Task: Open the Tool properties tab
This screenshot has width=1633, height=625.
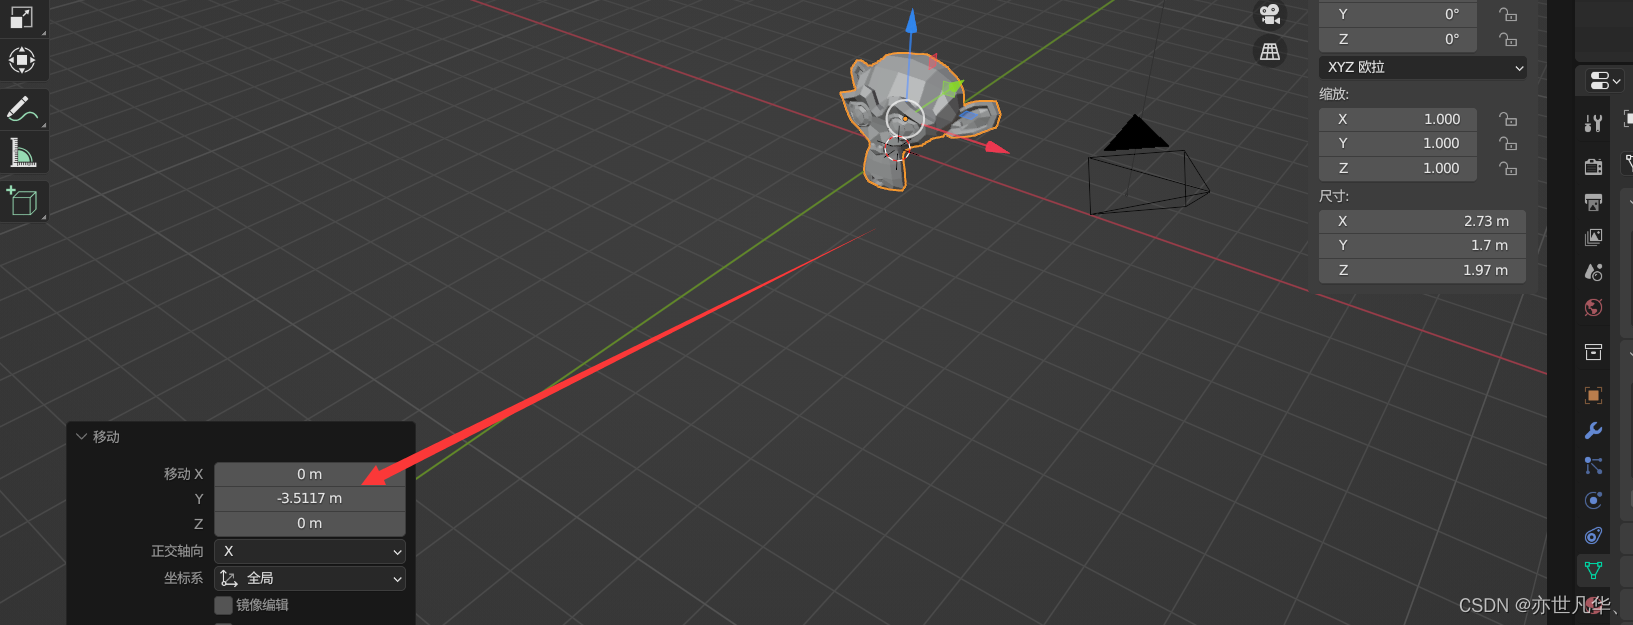Action: 1593,123
